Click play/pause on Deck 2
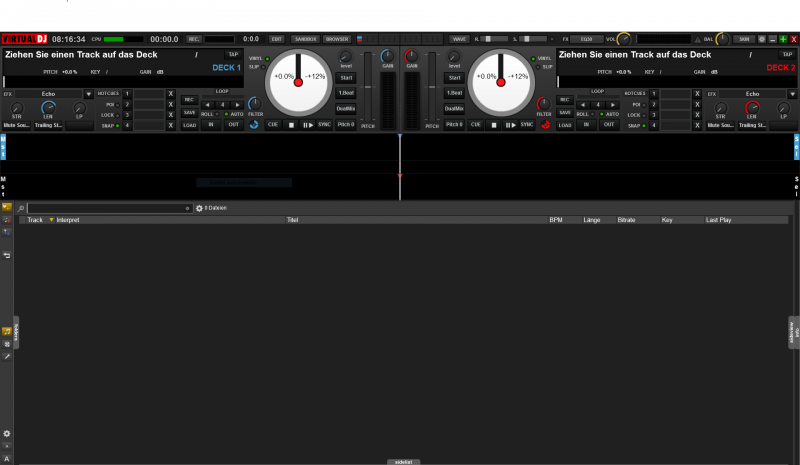Image resolution: width=800 pixels, height=465 pixels. [510, 125]
